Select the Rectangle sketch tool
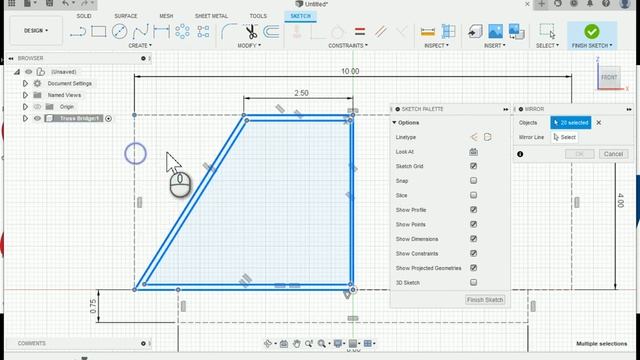Viewport: 640px width, 360px height. point(98,31)
